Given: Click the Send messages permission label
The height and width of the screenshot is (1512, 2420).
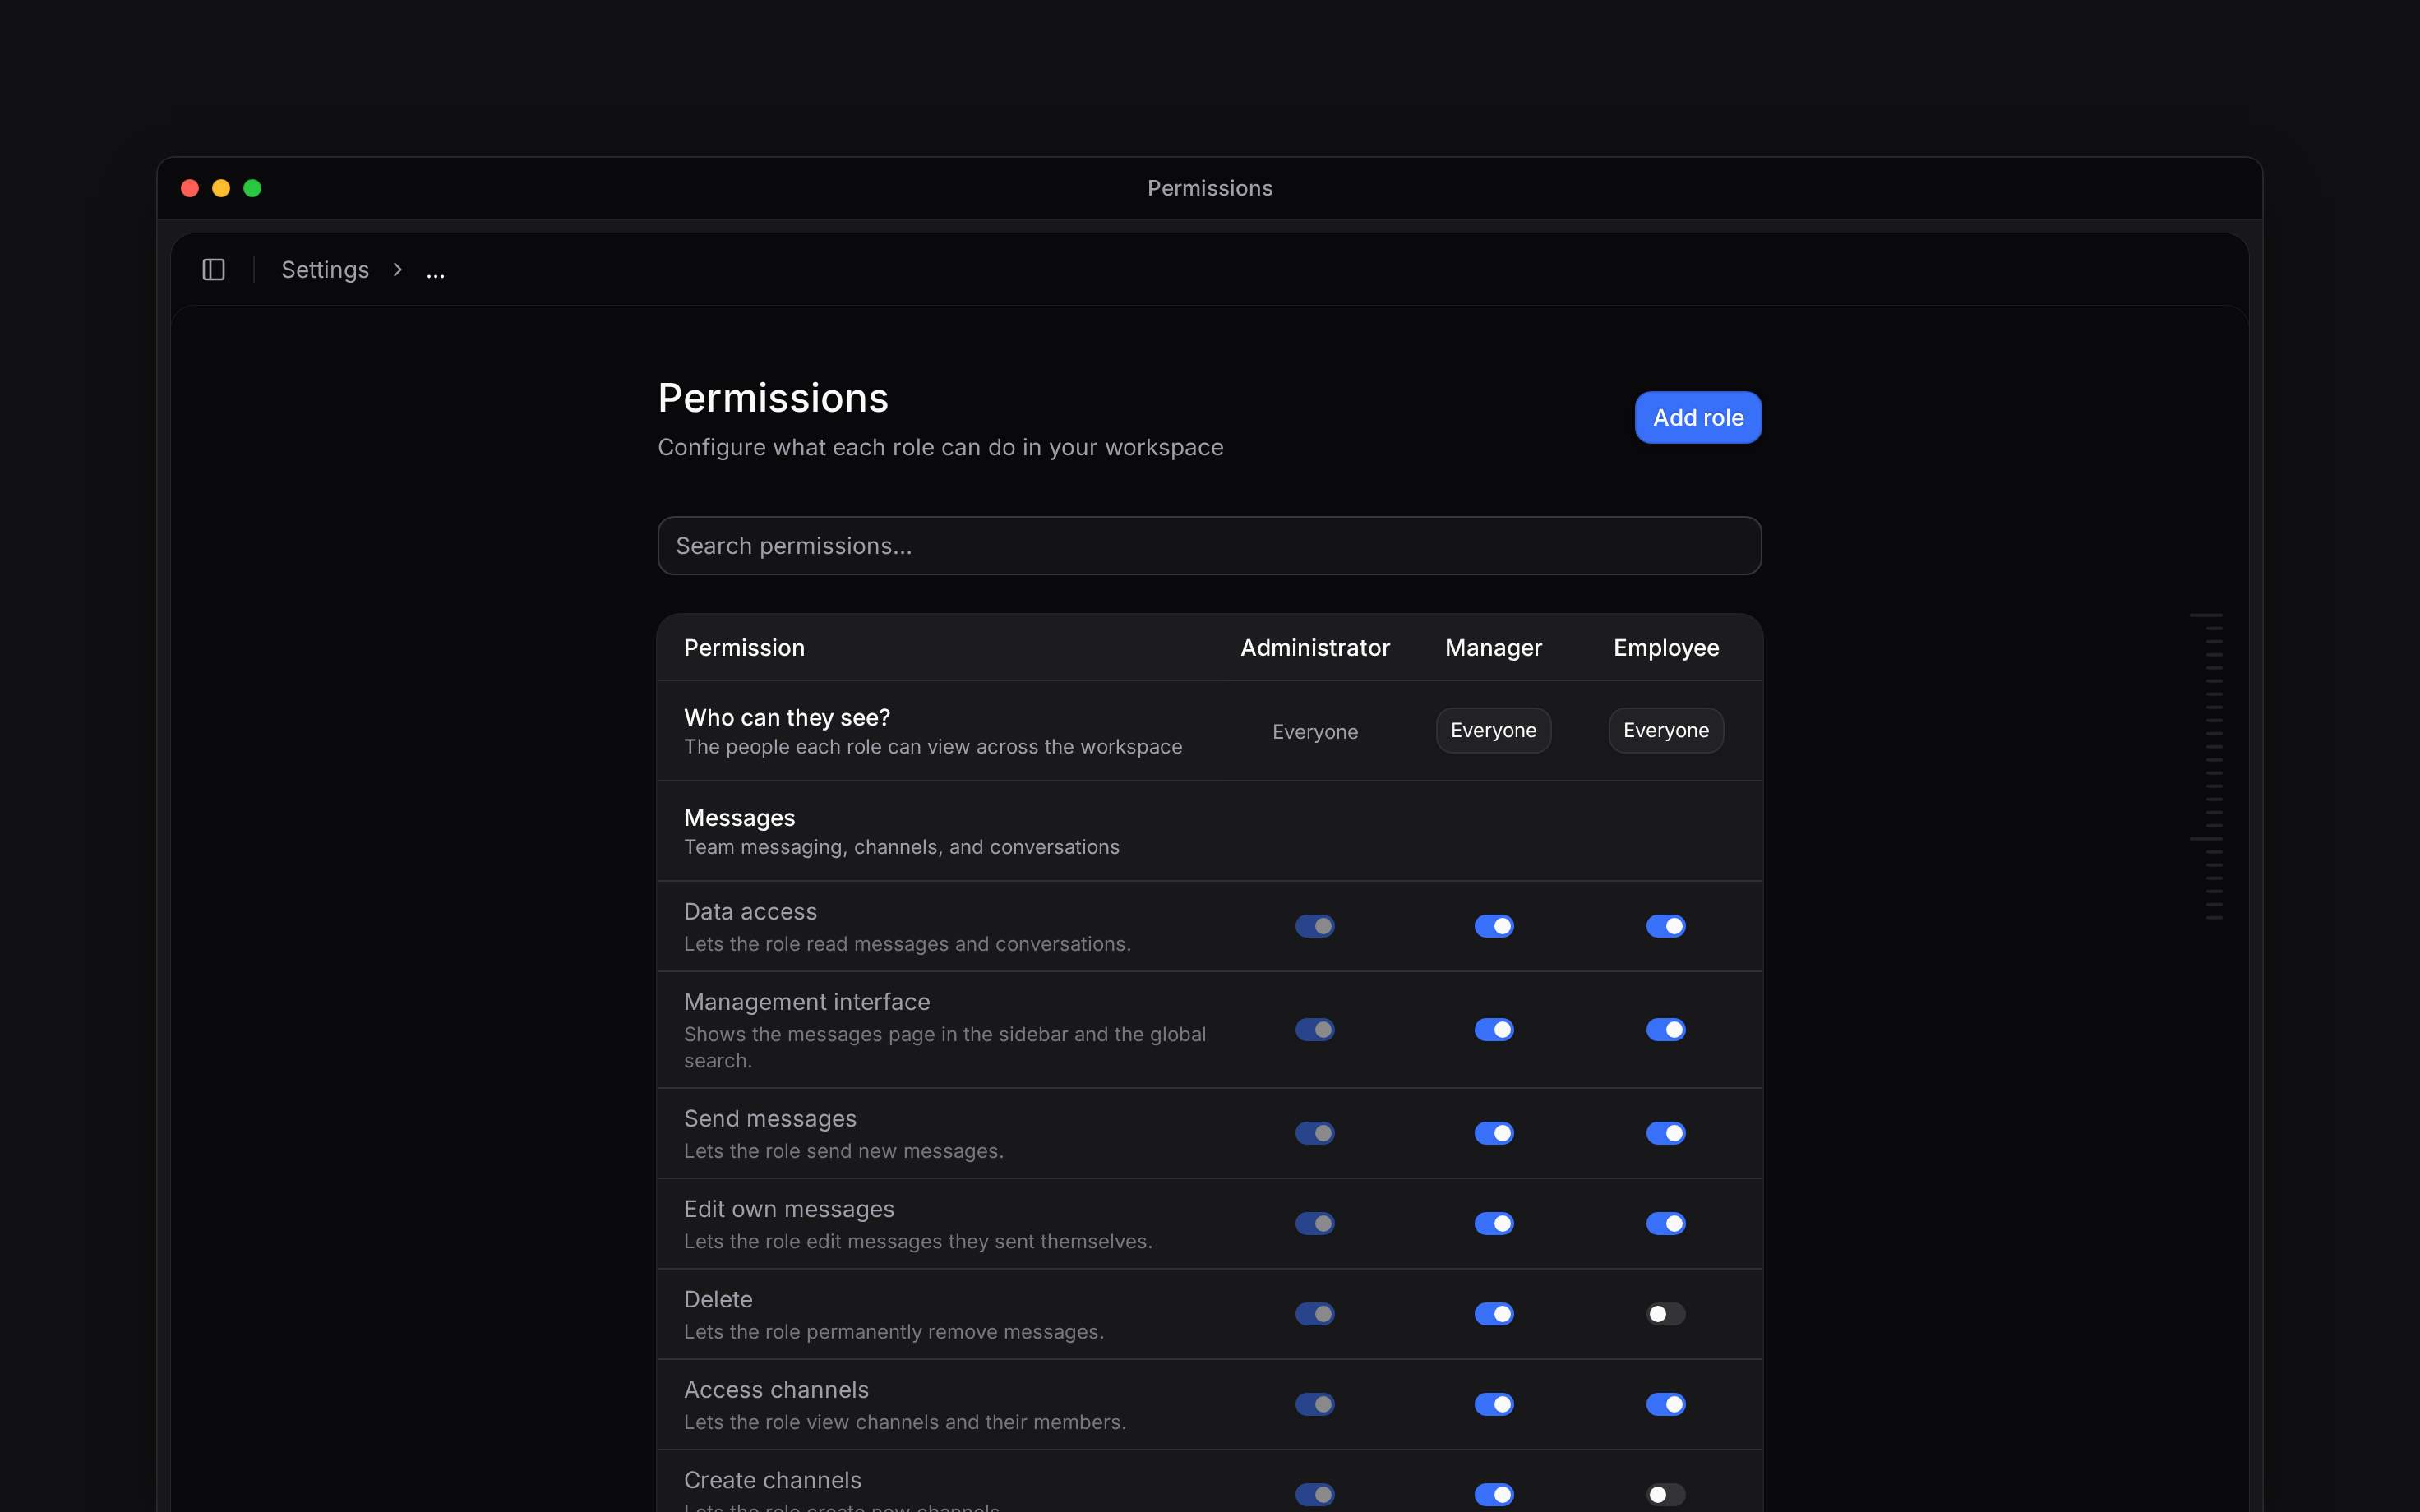Looking at the screenshot, I should (x=770, y=1119).
